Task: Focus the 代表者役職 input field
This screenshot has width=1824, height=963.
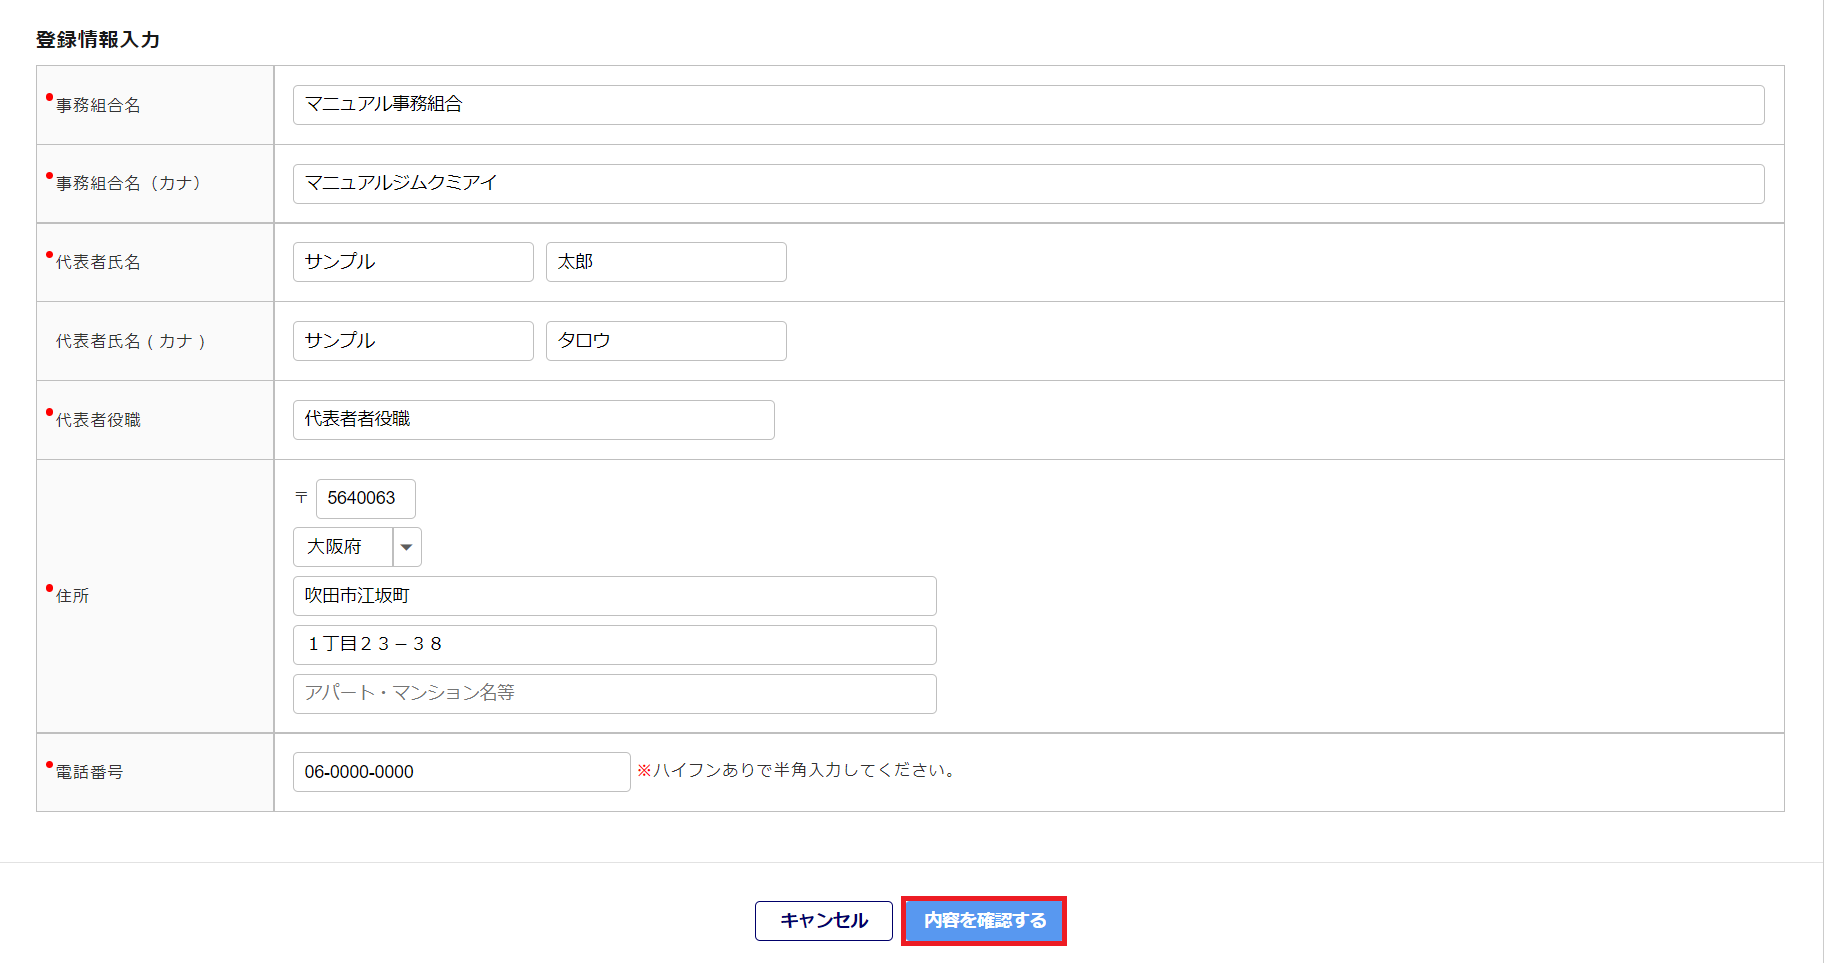Action: [533, 420]
